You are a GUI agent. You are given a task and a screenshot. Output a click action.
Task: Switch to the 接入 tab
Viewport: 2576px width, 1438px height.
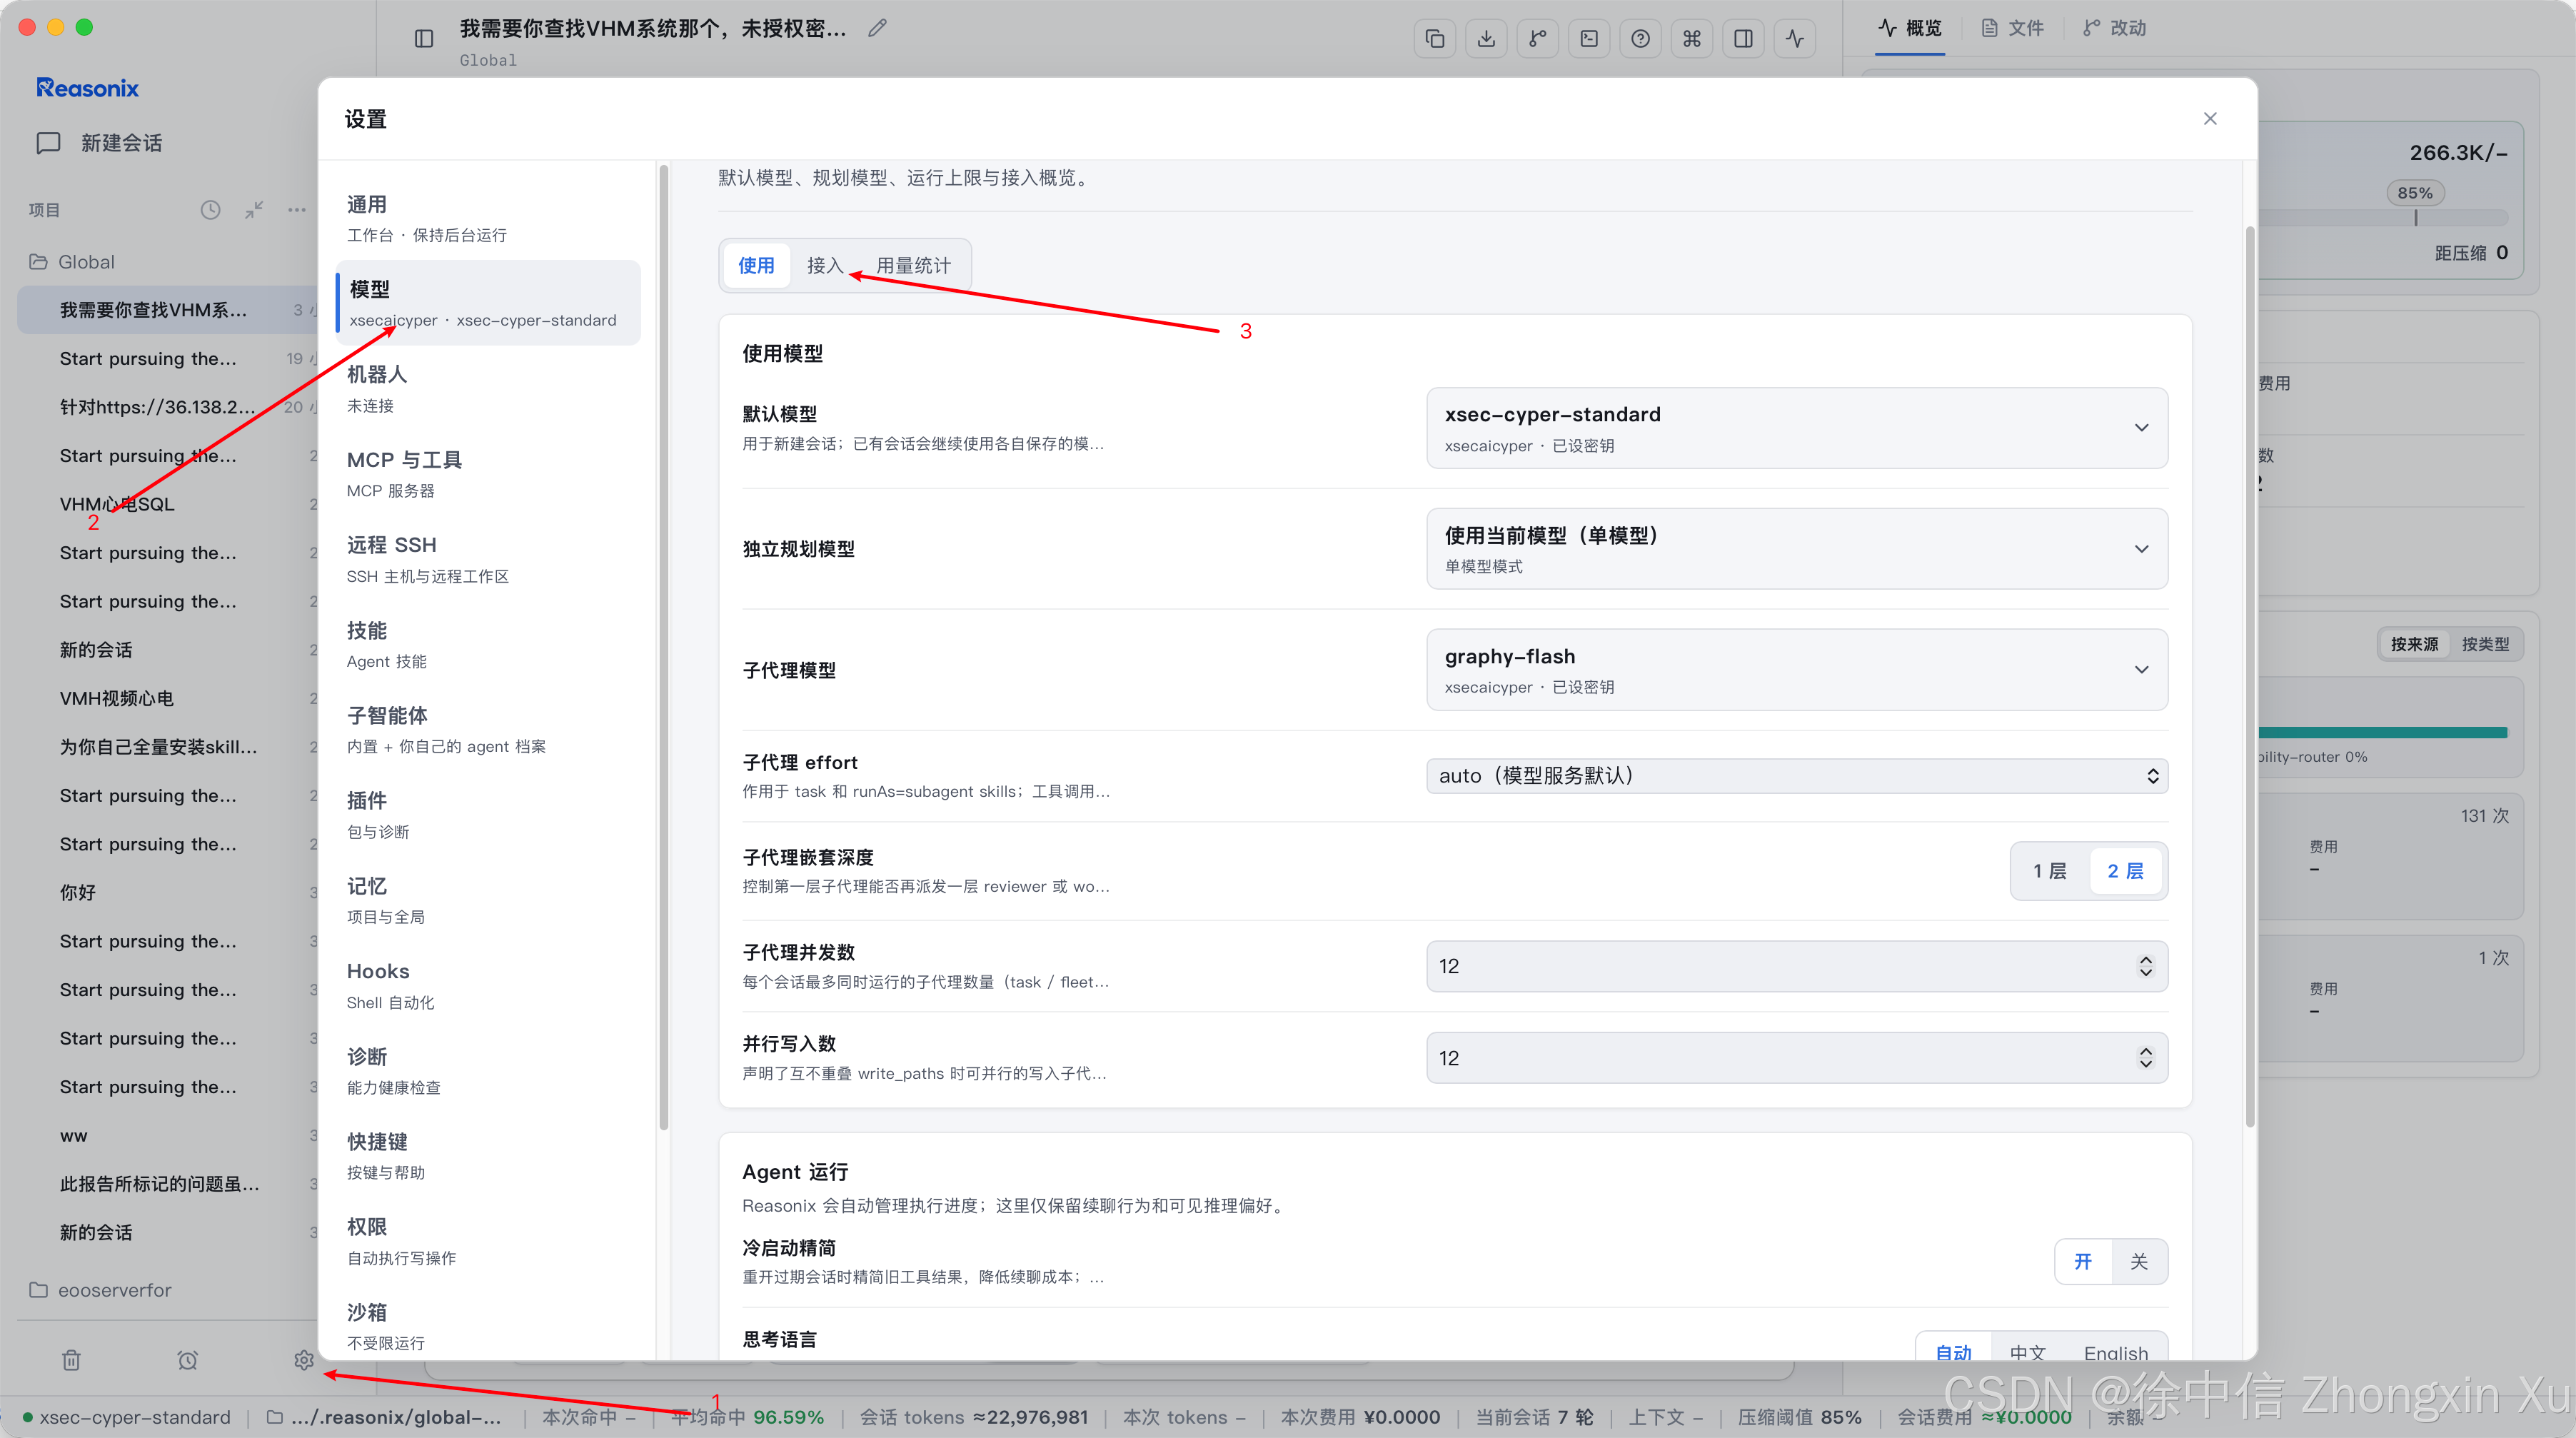click(x=825, y=266)
